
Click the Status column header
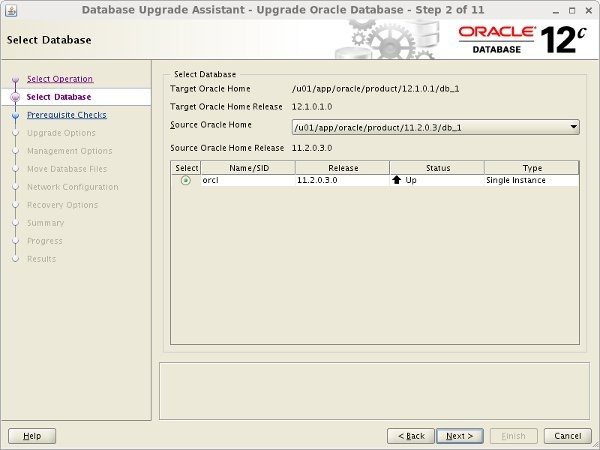click(438, 168)
